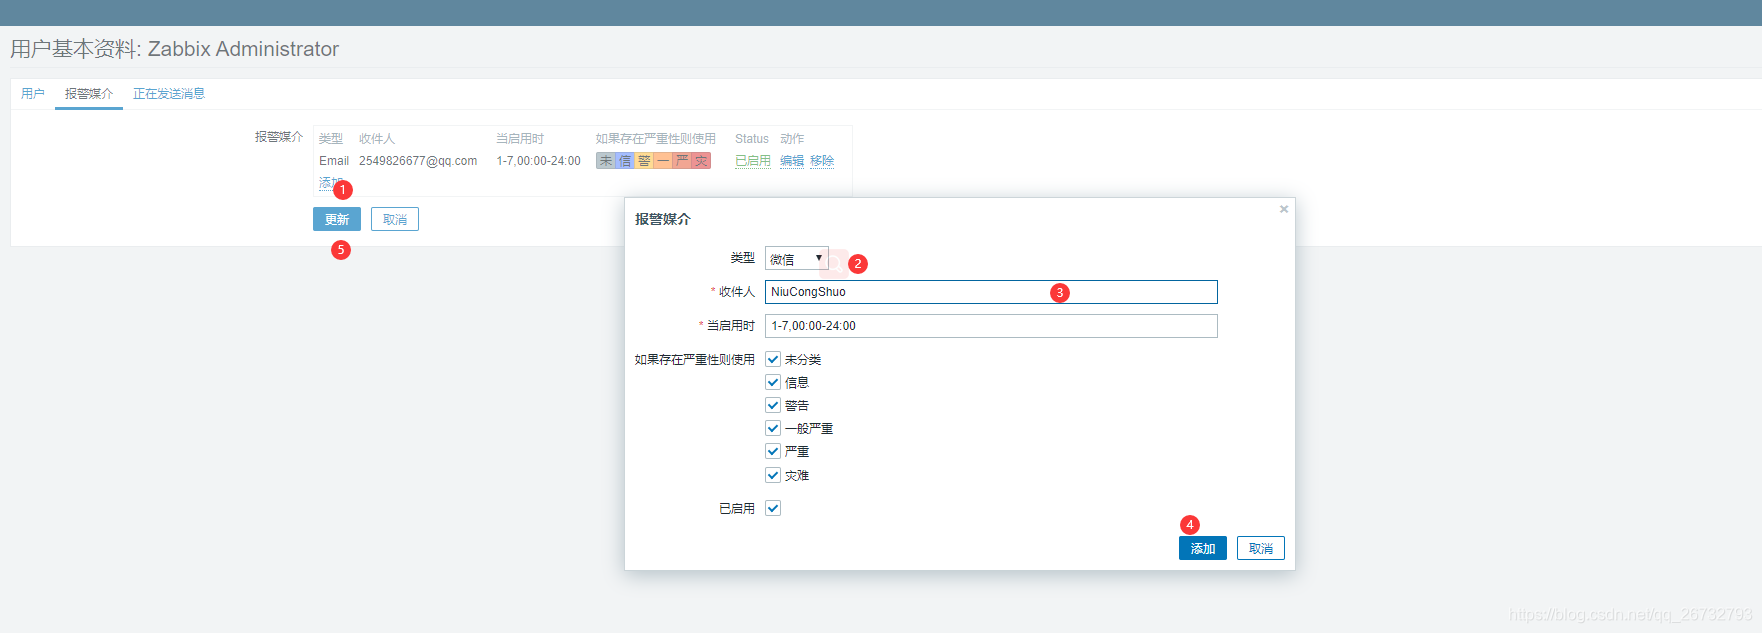1762x633 pixels.
Task: Select the email address 2549826677@qq.com
Action: pyautogui.click(x=418, y=161)
